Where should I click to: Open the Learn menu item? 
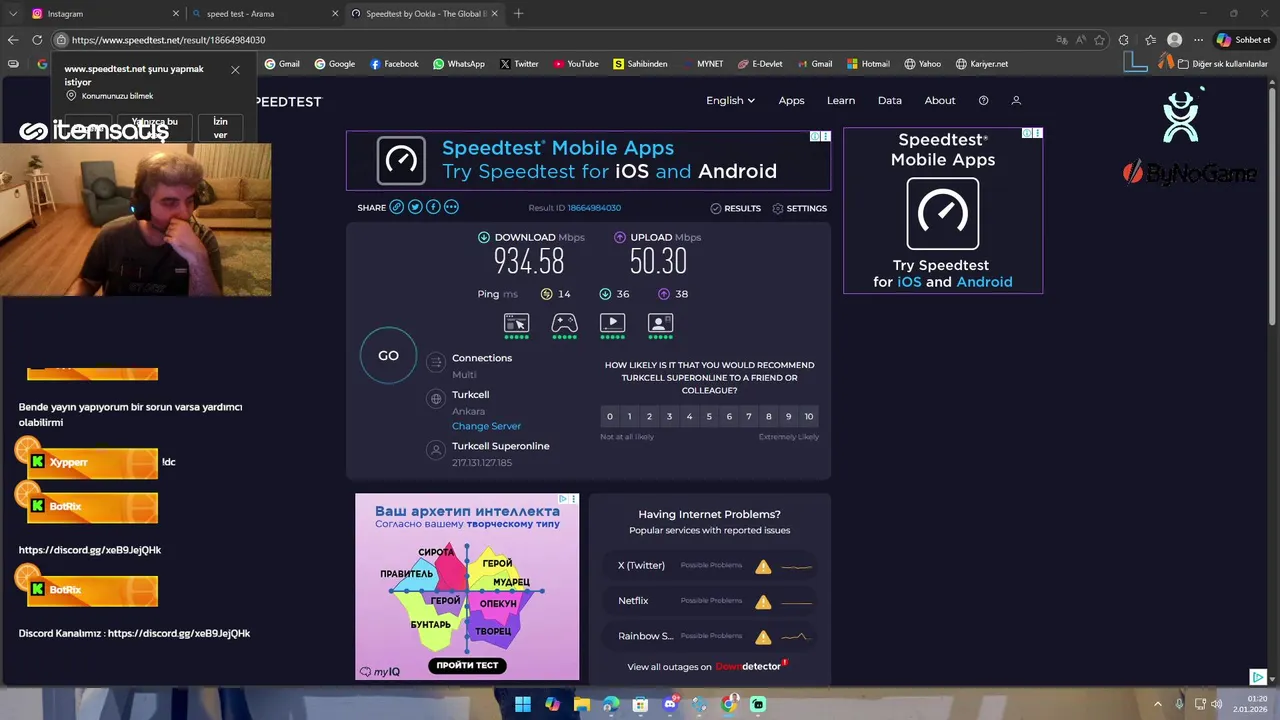click(841, 100)
